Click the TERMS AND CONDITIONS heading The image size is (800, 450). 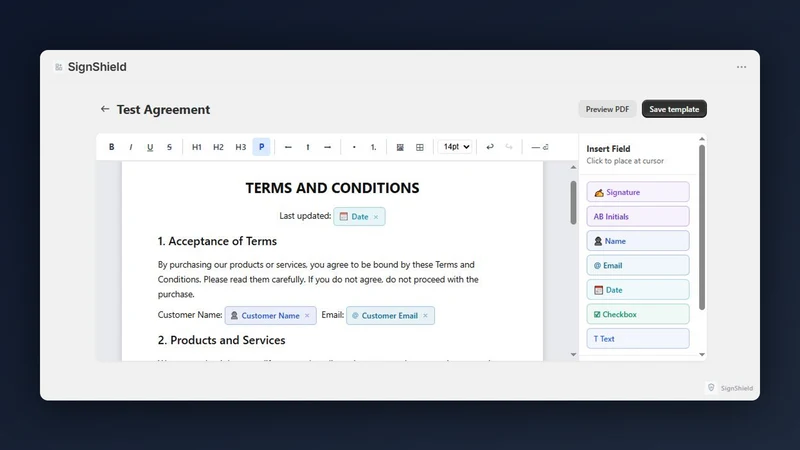pos(332,188)
